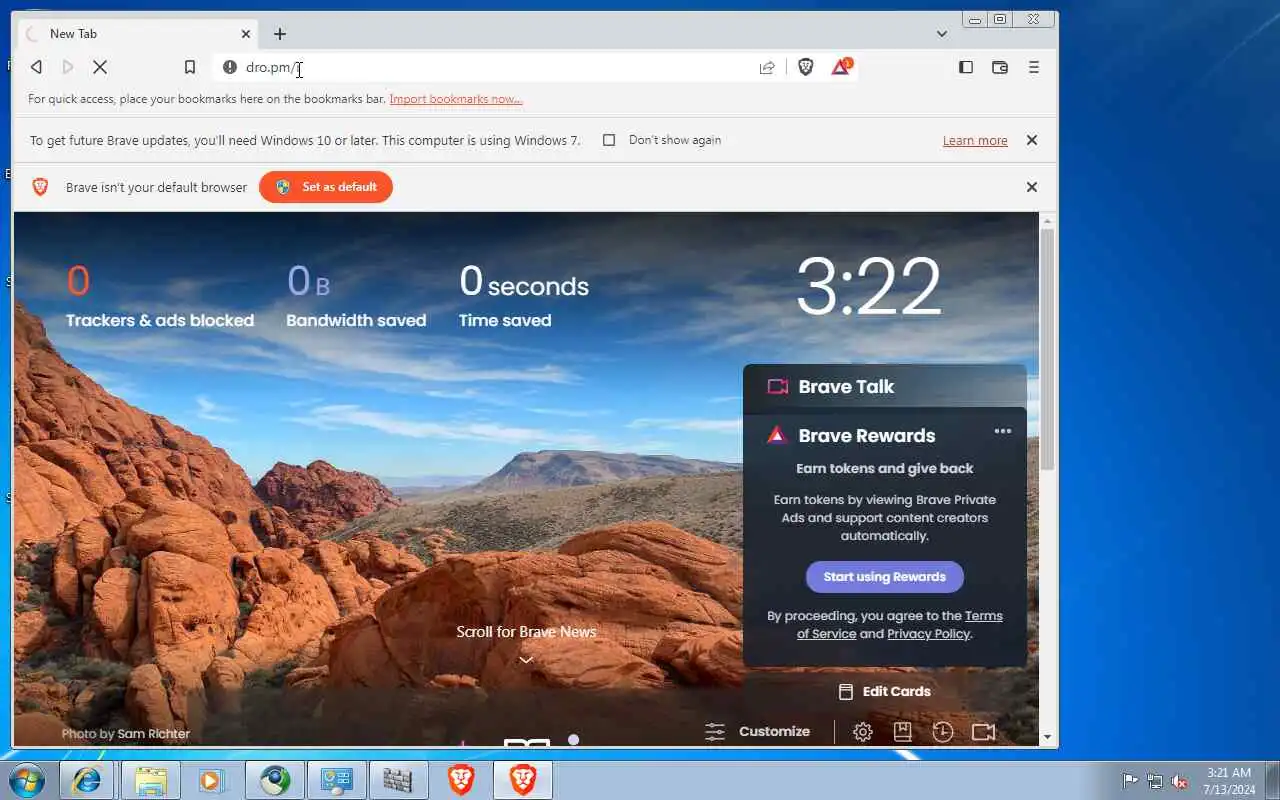
Task: Open the Brave Wallet toolbar icon
Action: pyautogui.click(x=1000, y=67)
